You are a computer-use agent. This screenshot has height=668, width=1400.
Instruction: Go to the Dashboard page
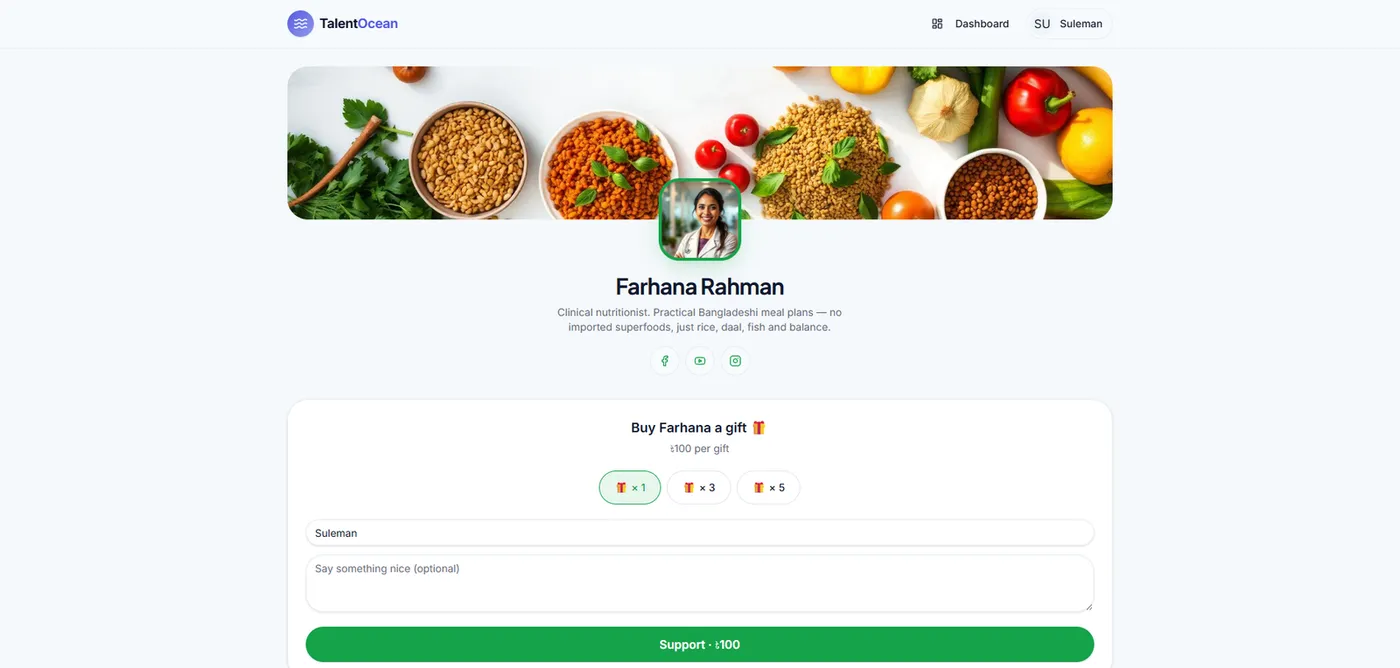(970, 24)
